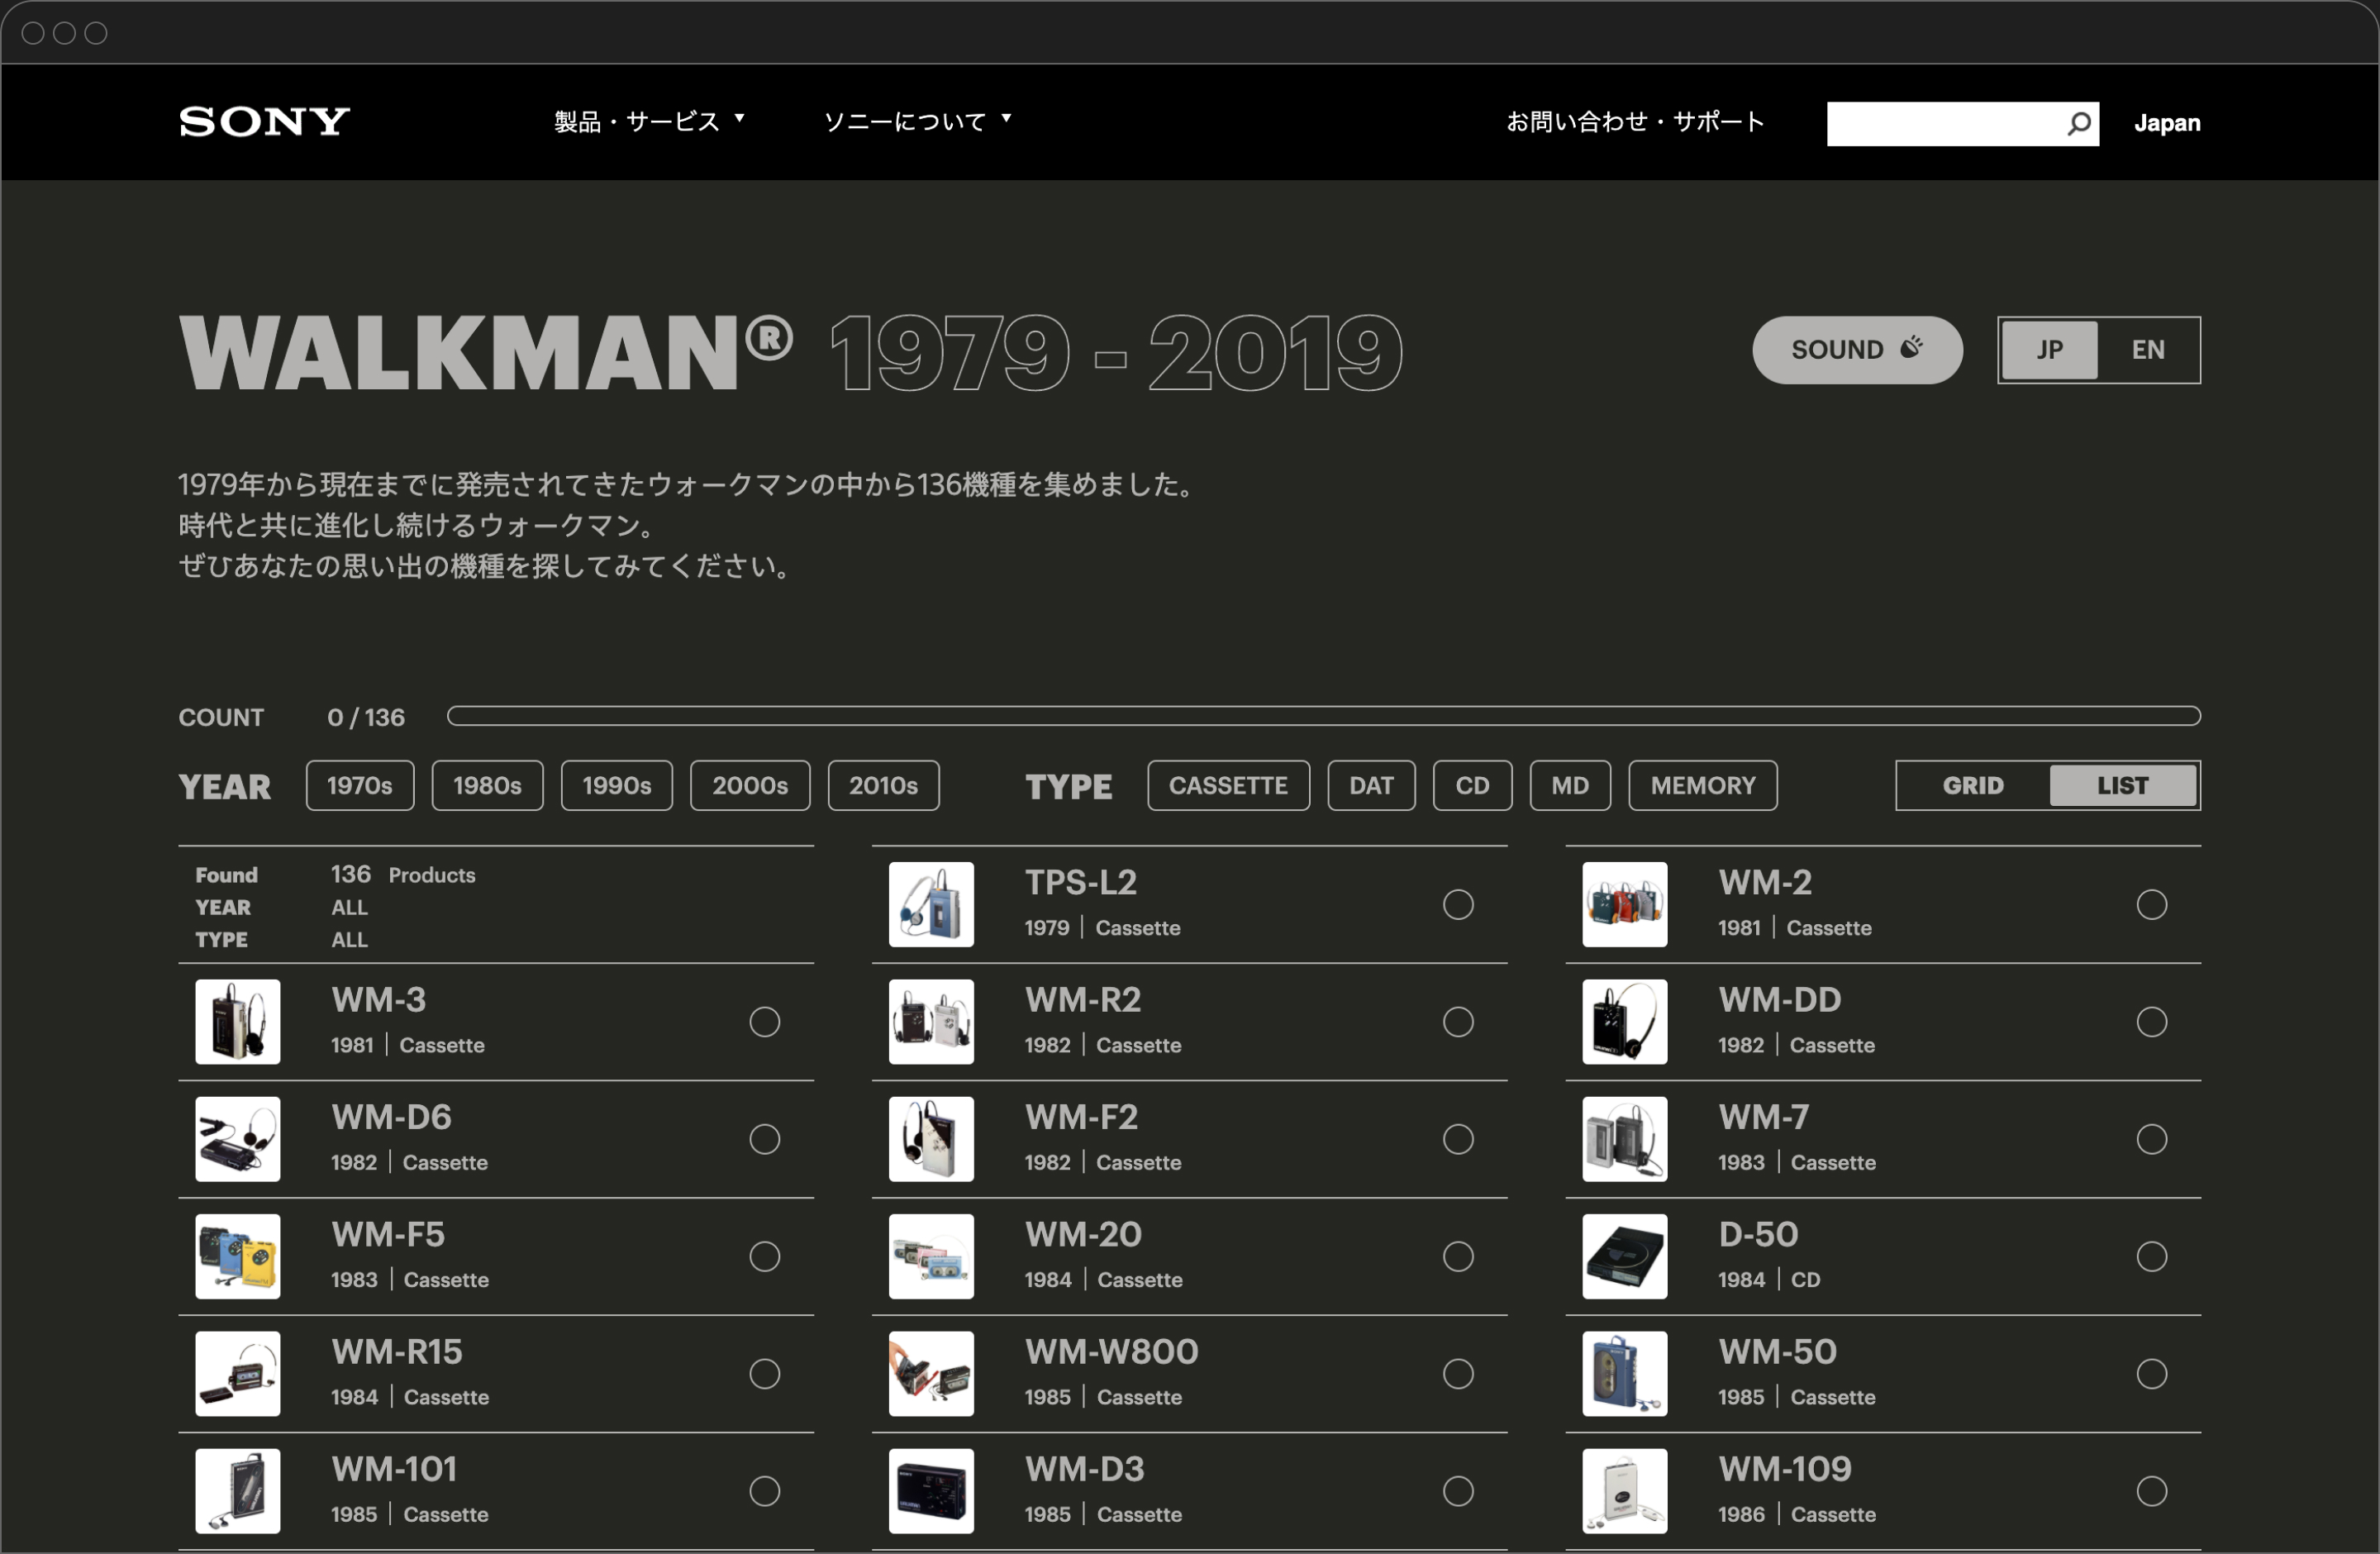
Task: Filter type by MD
Action: pyautogui.click(x=1570, y=786)
